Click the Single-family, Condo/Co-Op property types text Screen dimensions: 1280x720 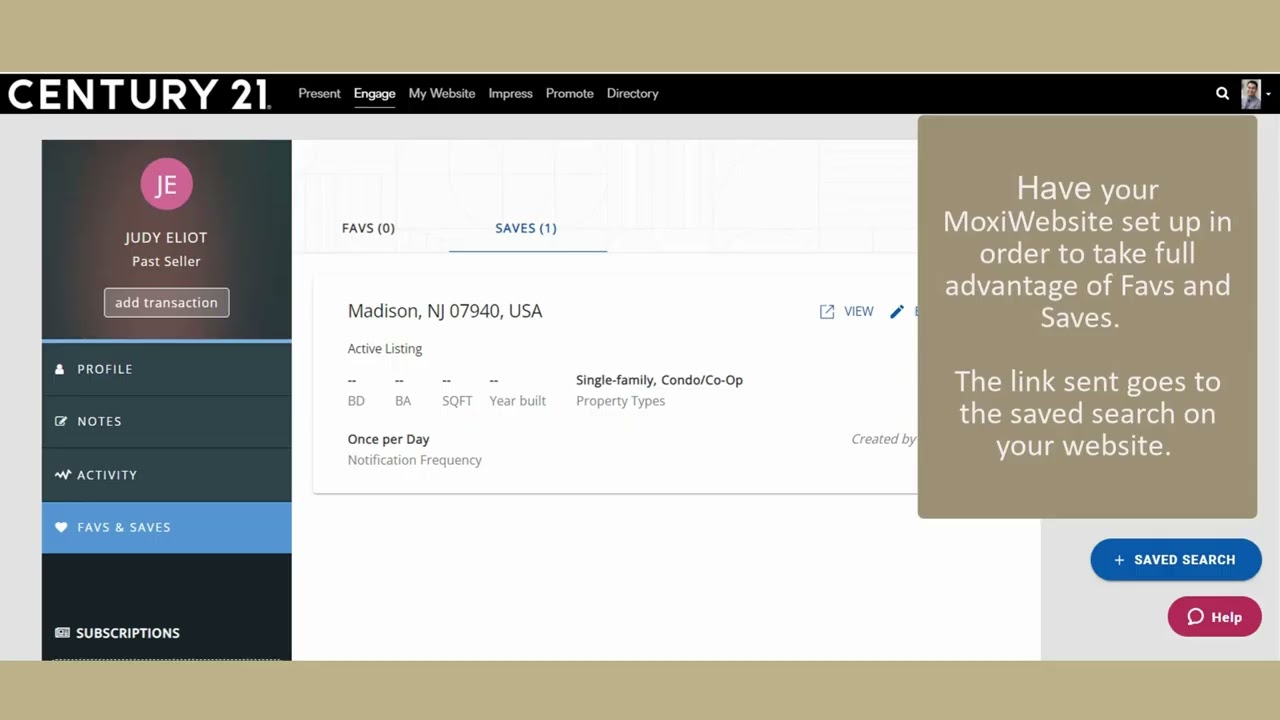(x=659, y=380)
